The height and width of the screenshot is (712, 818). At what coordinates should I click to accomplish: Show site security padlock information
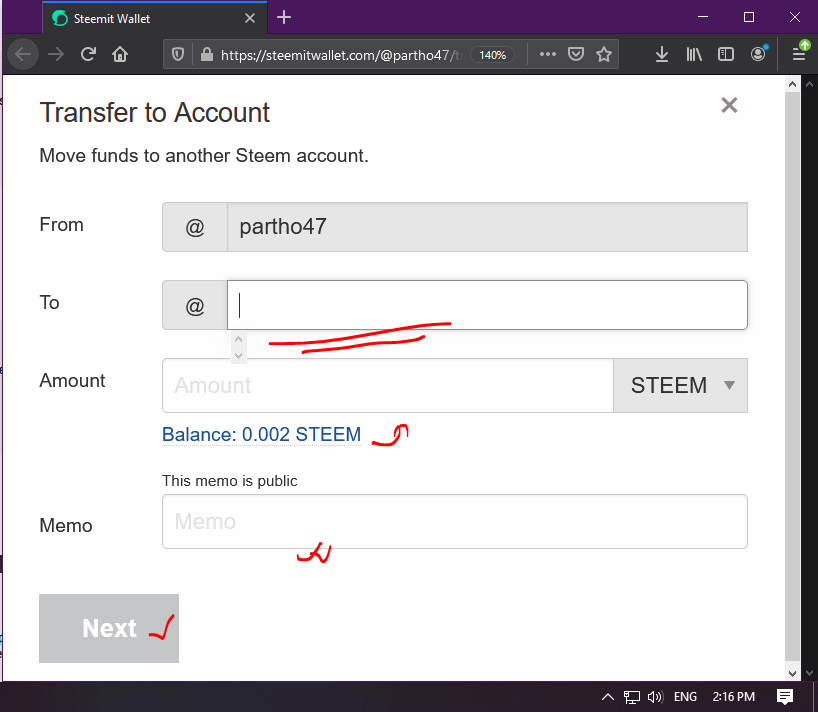tap(207, 54)
